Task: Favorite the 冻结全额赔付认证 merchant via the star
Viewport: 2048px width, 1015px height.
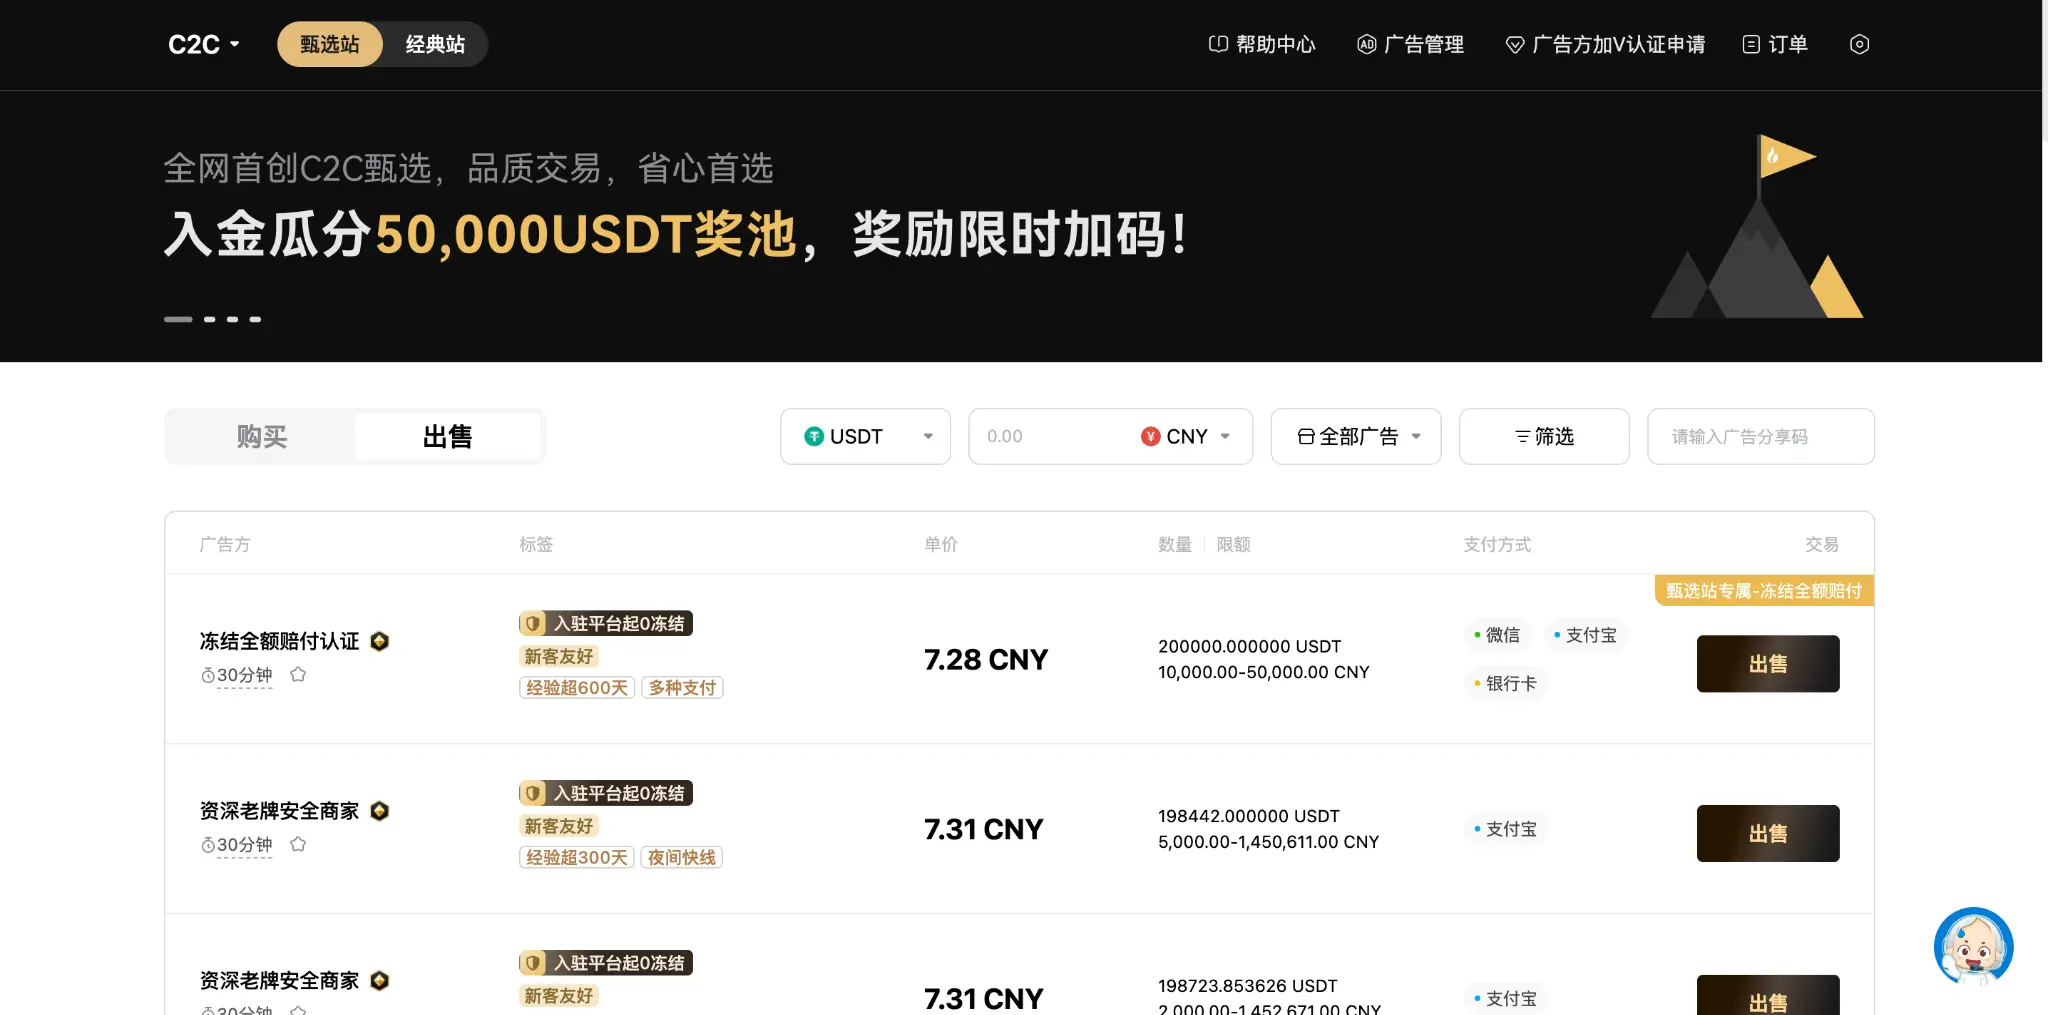Action: pos(299,674)
